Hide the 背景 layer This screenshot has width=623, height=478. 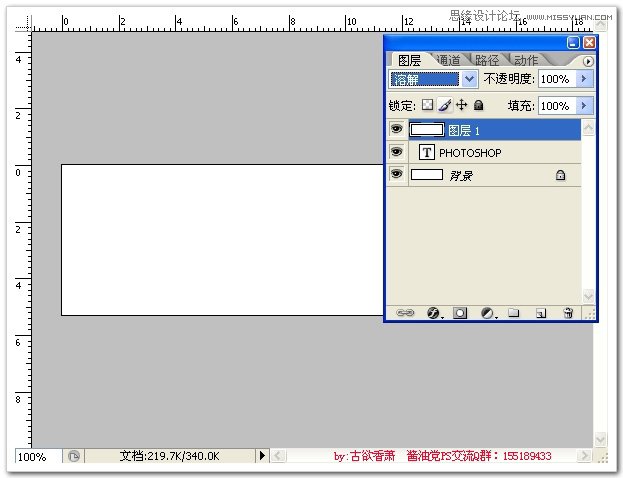(x=397, y=174)
